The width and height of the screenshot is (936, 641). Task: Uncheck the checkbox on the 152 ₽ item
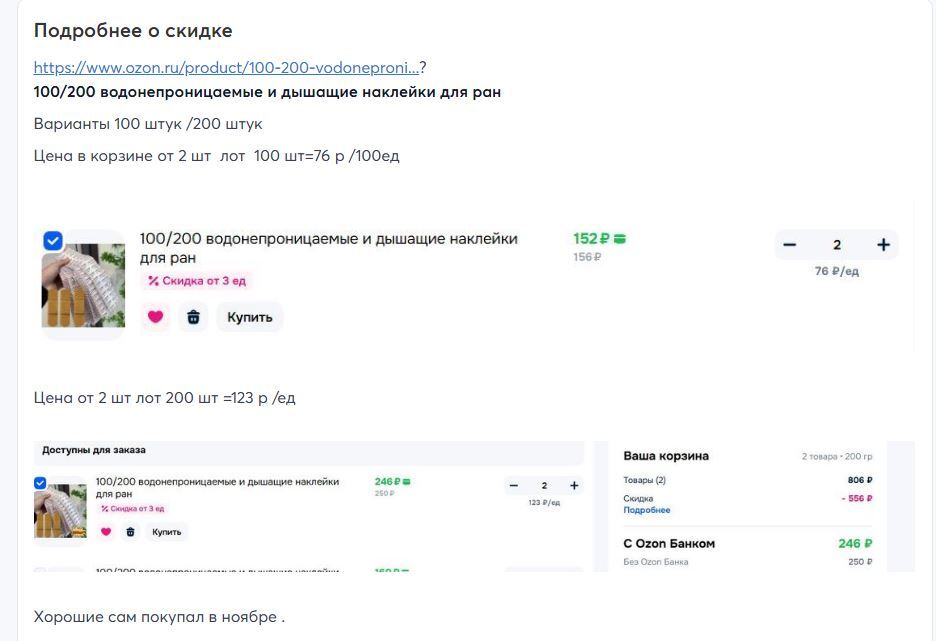coord(53,240)
